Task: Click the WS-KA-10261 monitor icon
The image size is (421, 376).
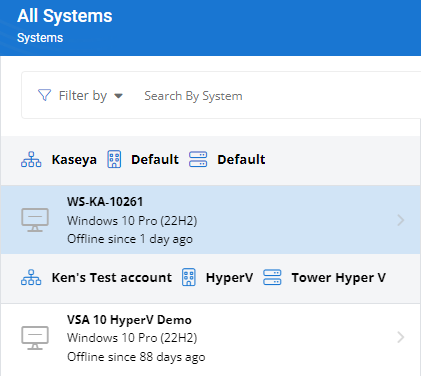Action: tap(35, 220)
